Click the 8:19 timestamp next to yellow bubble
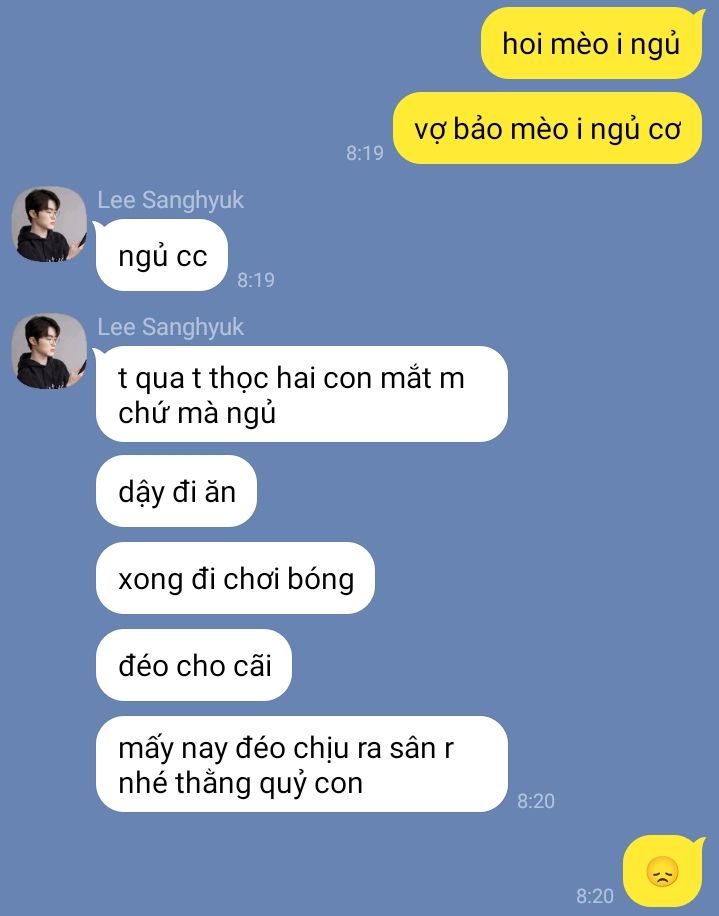This screenshot has width=719, height=916. tap(364, 153)
